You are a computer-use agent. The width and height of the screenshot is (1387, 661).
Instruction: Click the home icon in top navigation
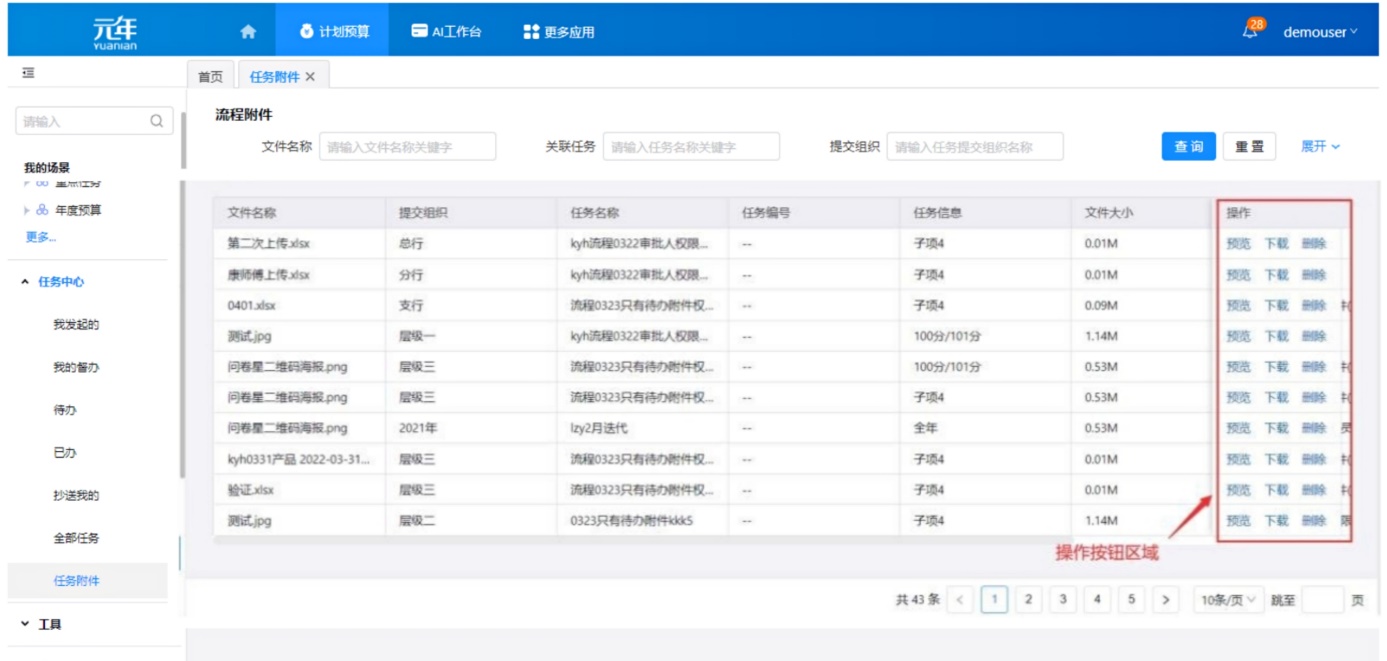click(248, 32)
